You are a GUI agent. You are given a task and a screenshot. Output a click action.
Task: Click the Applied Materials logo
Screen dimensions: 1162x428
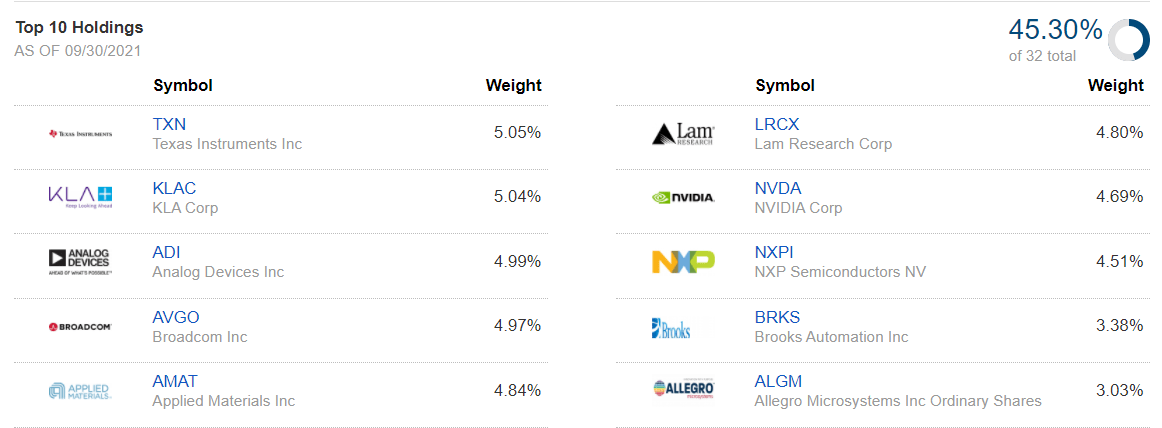click(80, 390)
